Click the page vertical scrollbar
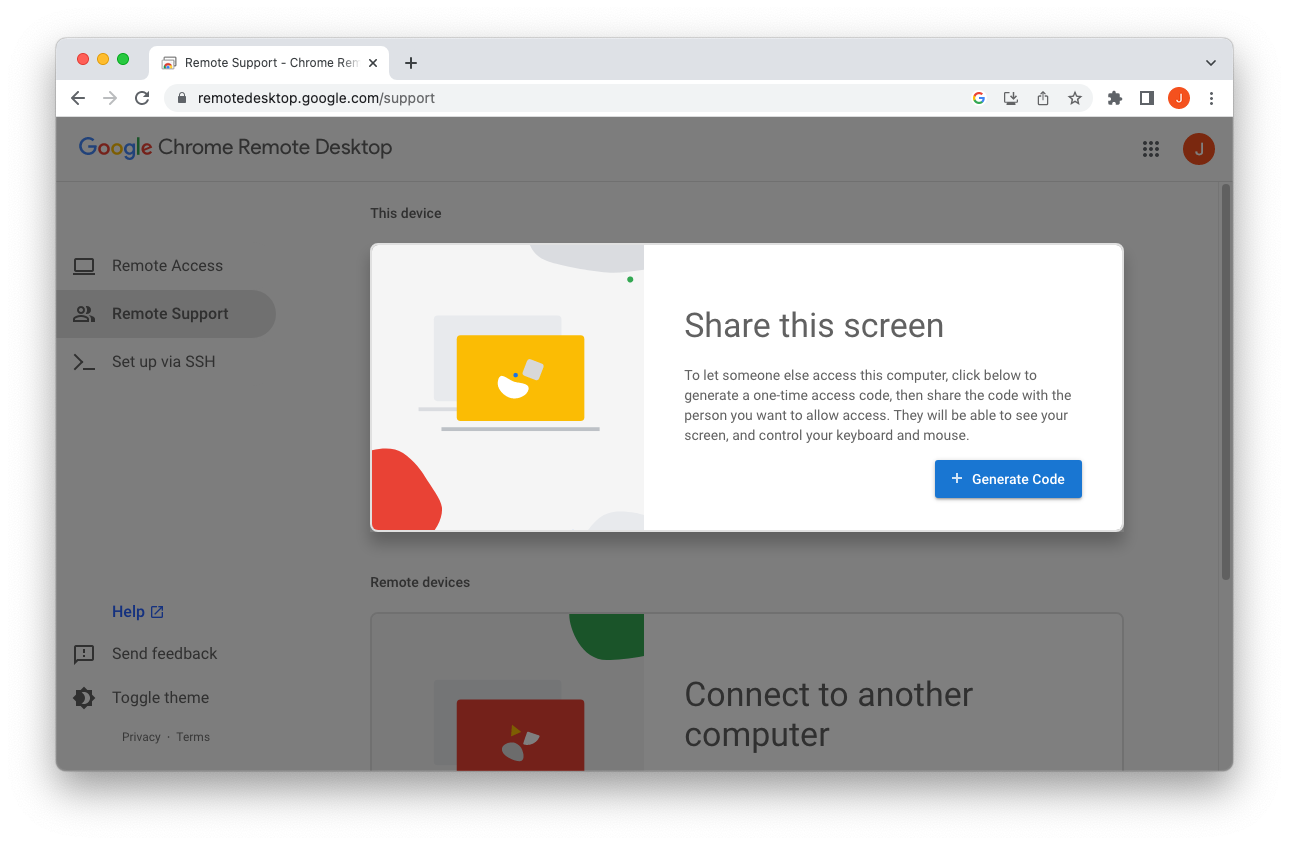This screenshot has width=1289, height=845. tap(1225, 381)
